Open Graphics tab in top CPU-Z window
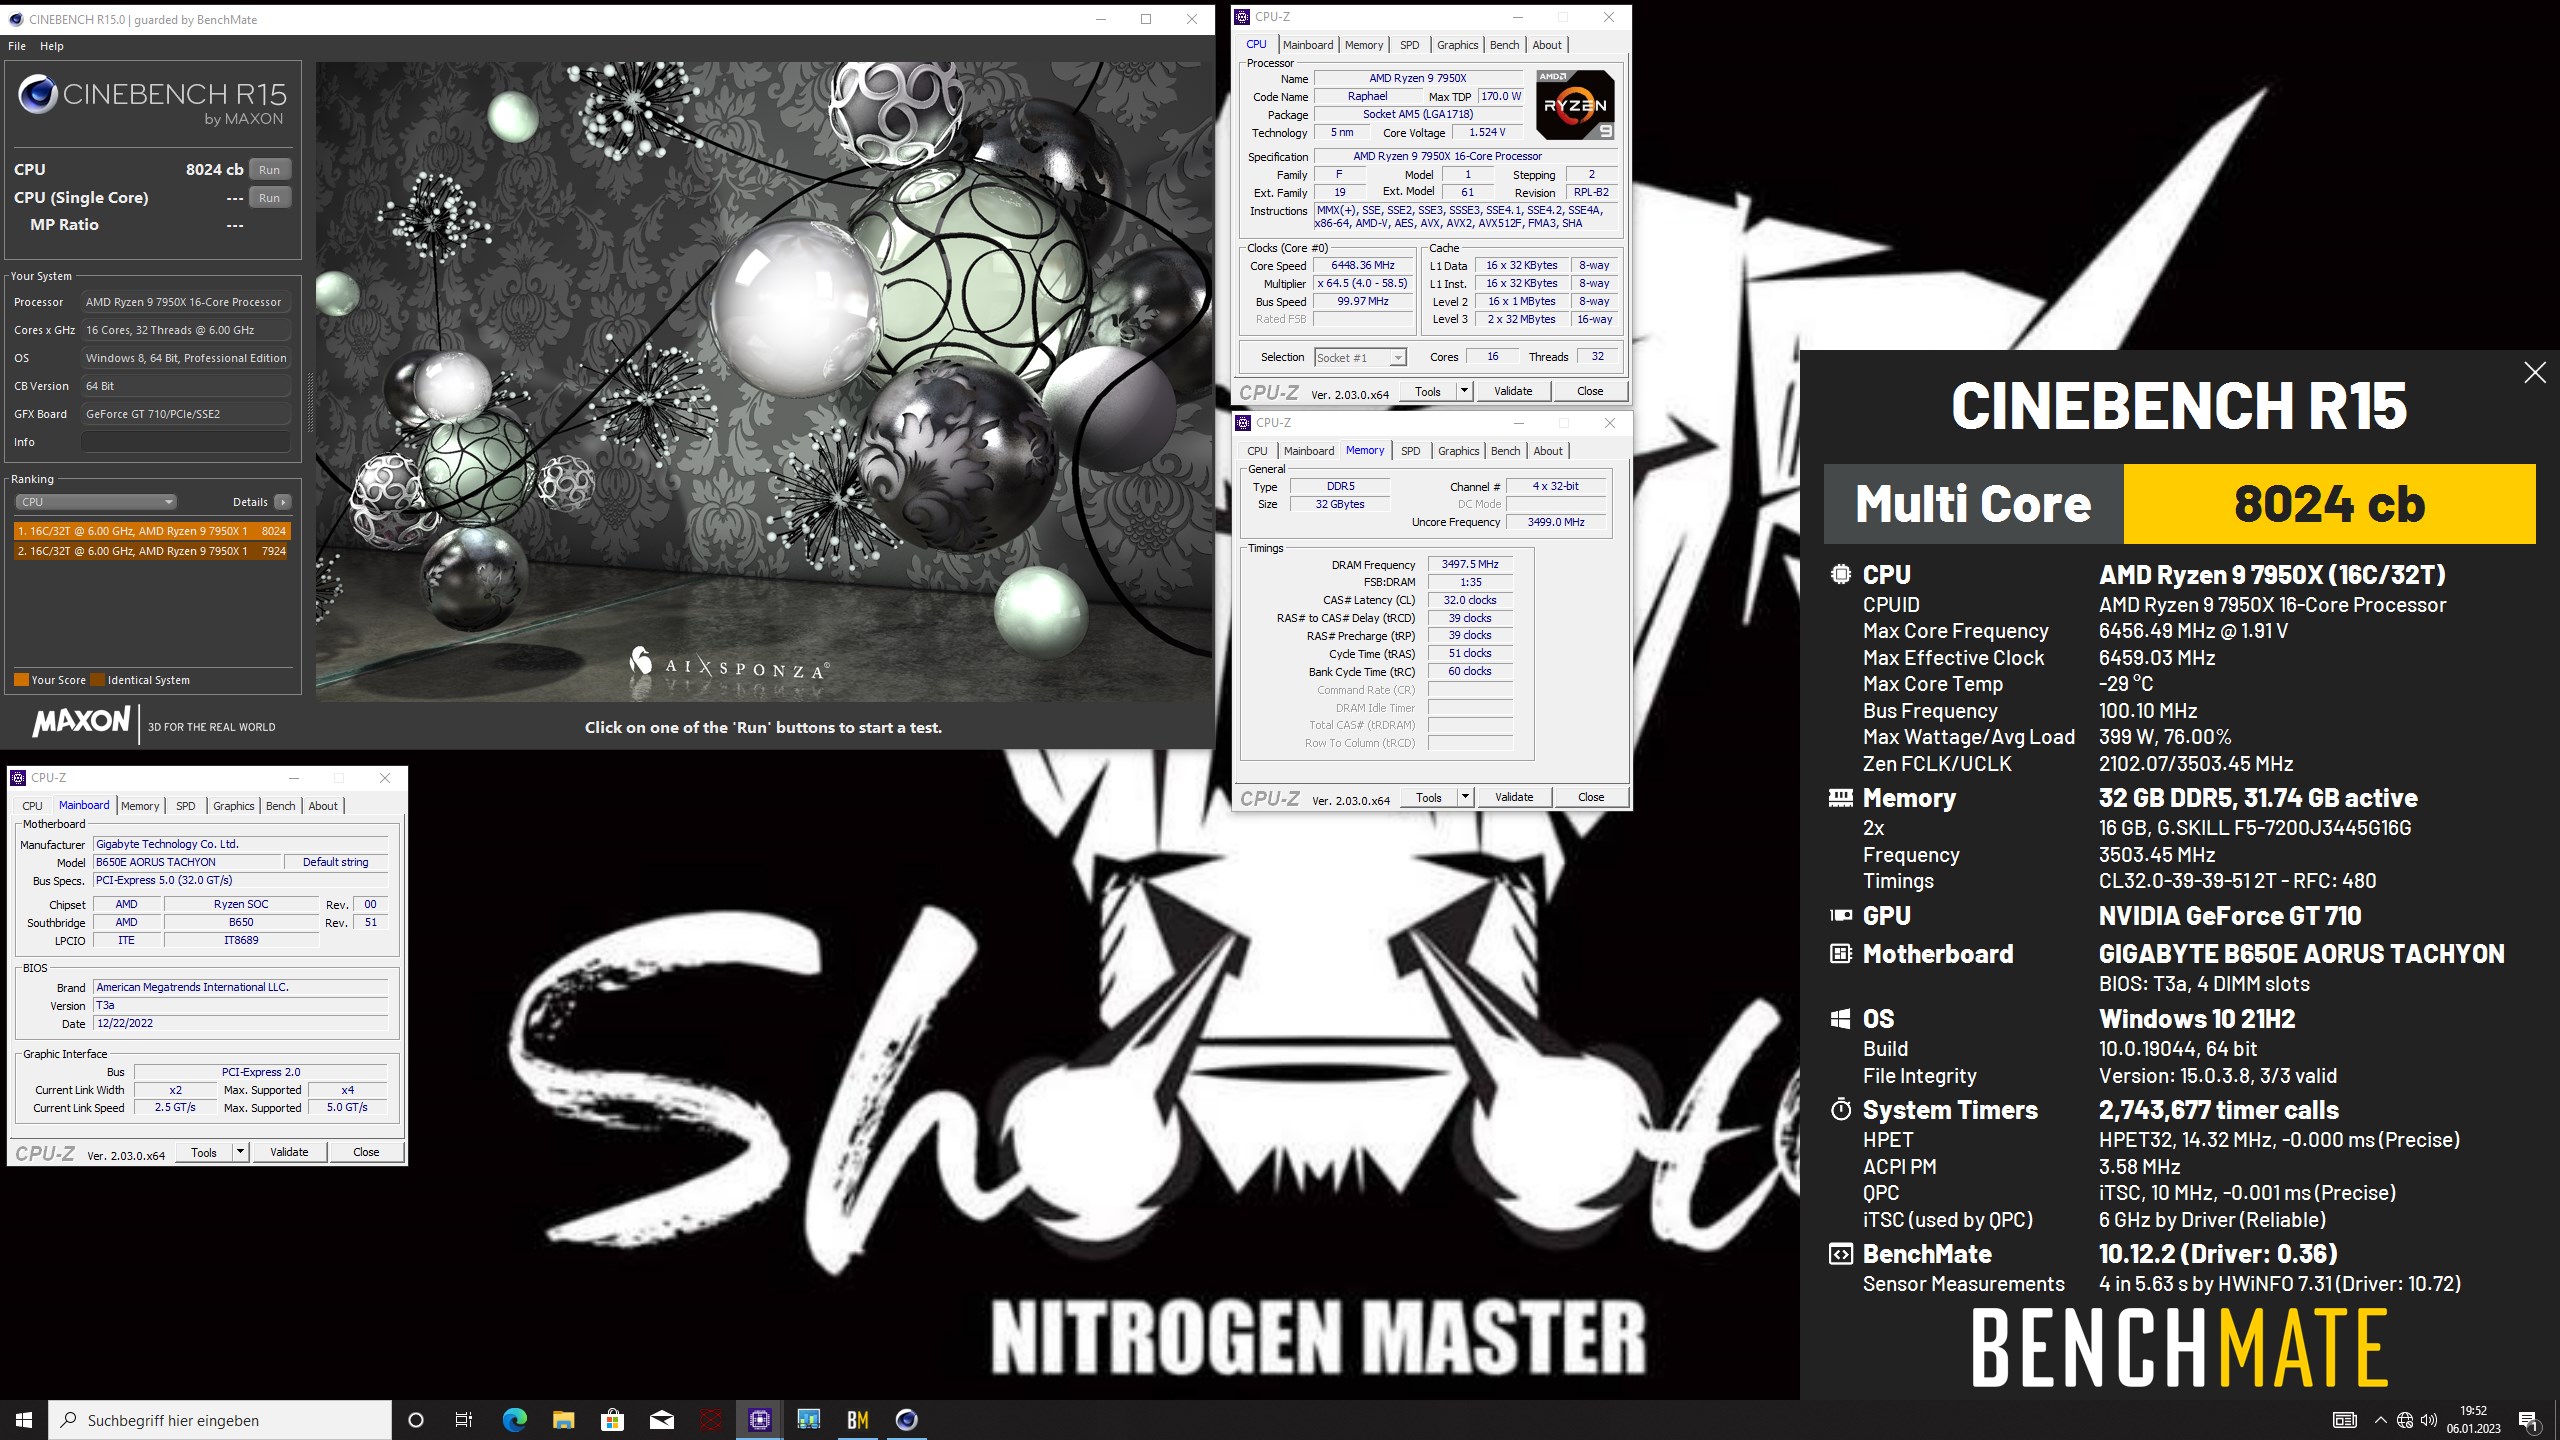Screen dimensions: 2560x1440 click(1457, 45)
